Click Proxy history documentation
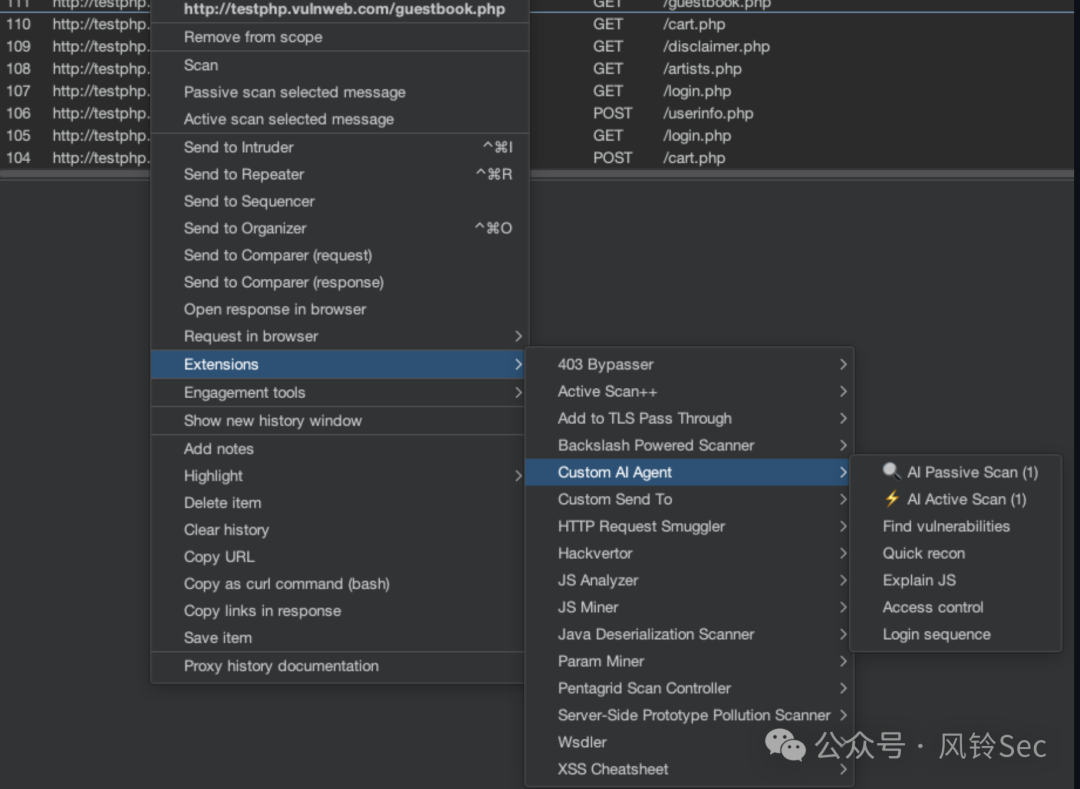This screenshot has height=789, width=1080. click(x=281, y=666)
